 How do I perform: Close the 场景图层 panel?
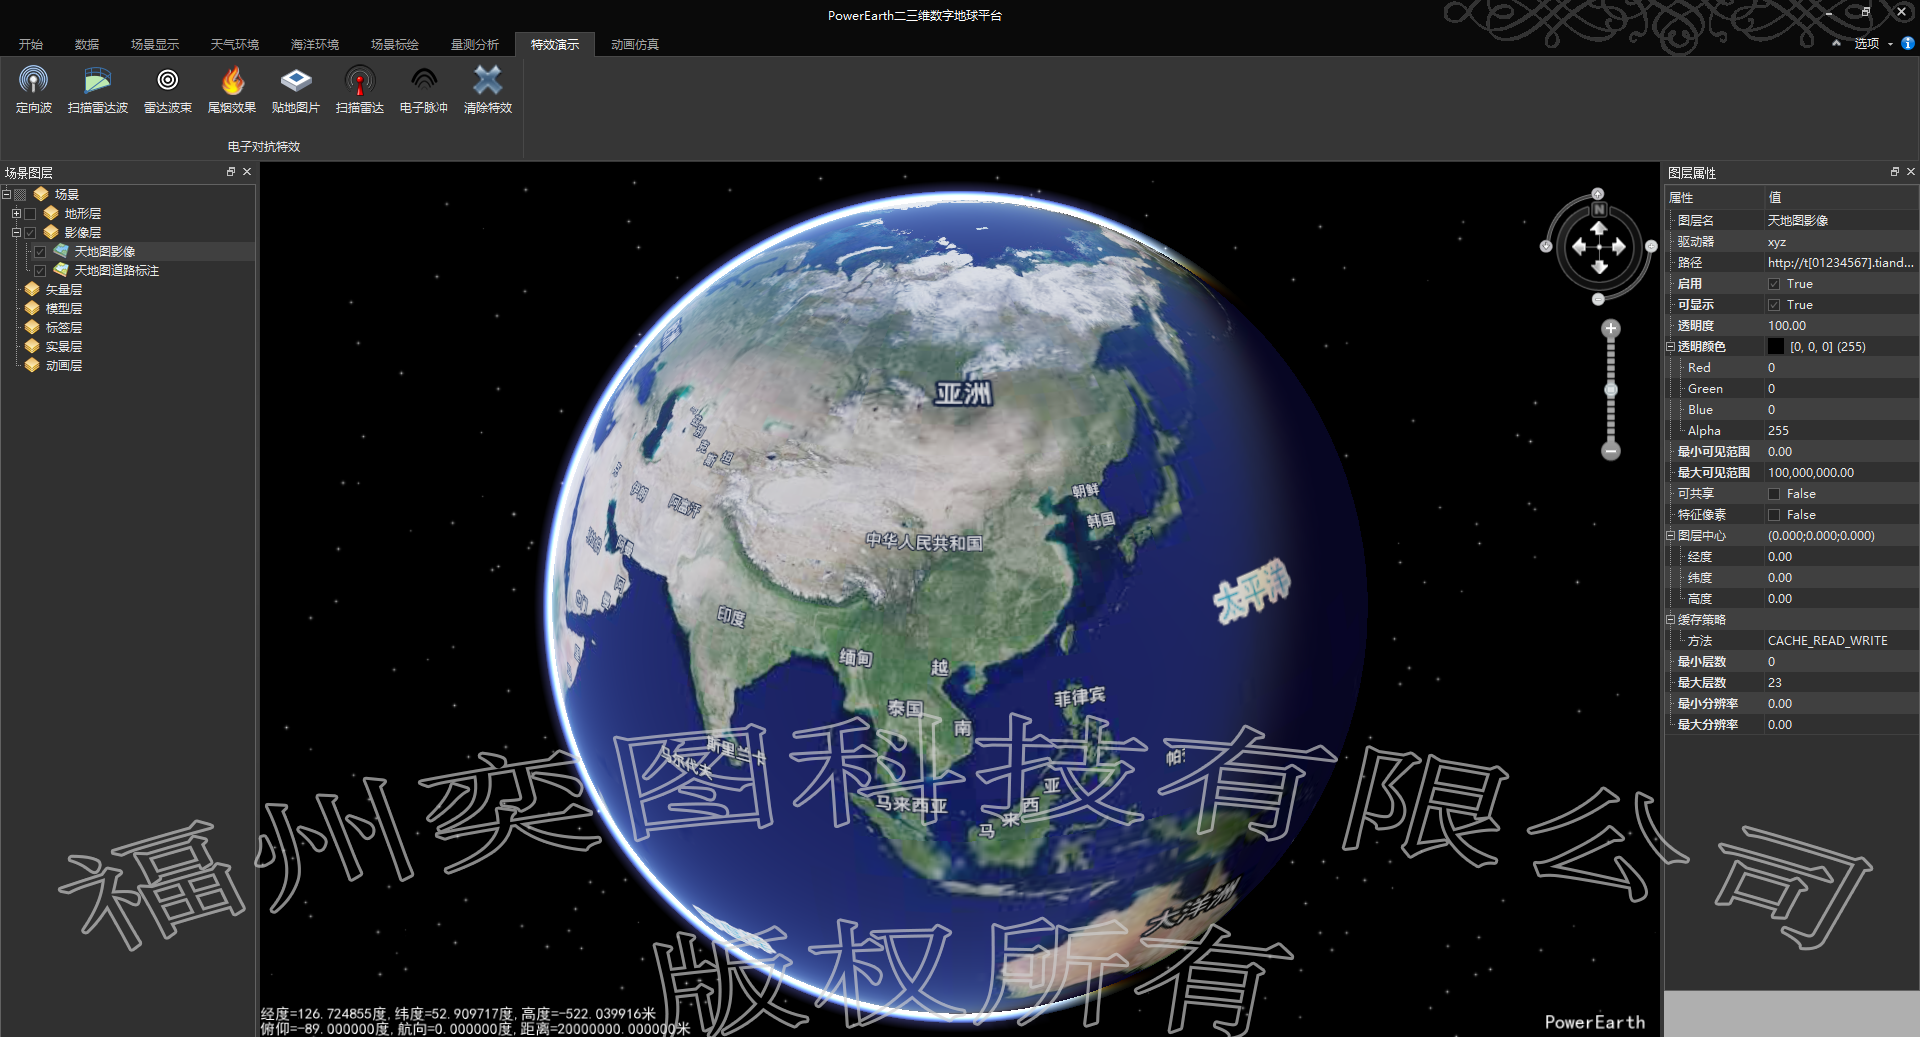pyautogui.click(x=247, y=172)
